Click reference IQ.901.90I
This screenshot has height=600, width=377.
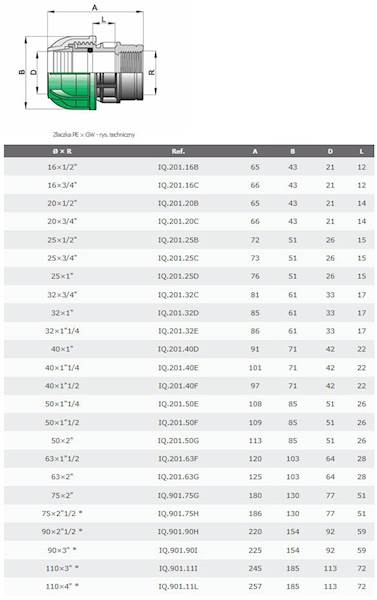tap(178, 550)
